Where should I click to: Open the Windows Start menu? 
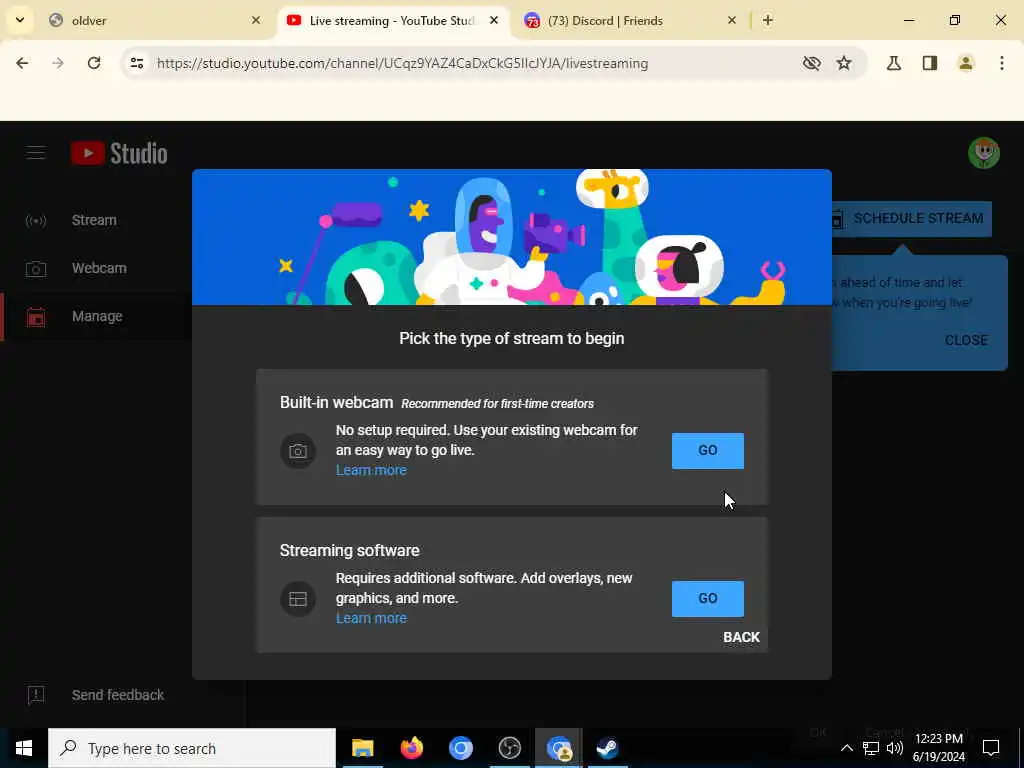[24, 748]
